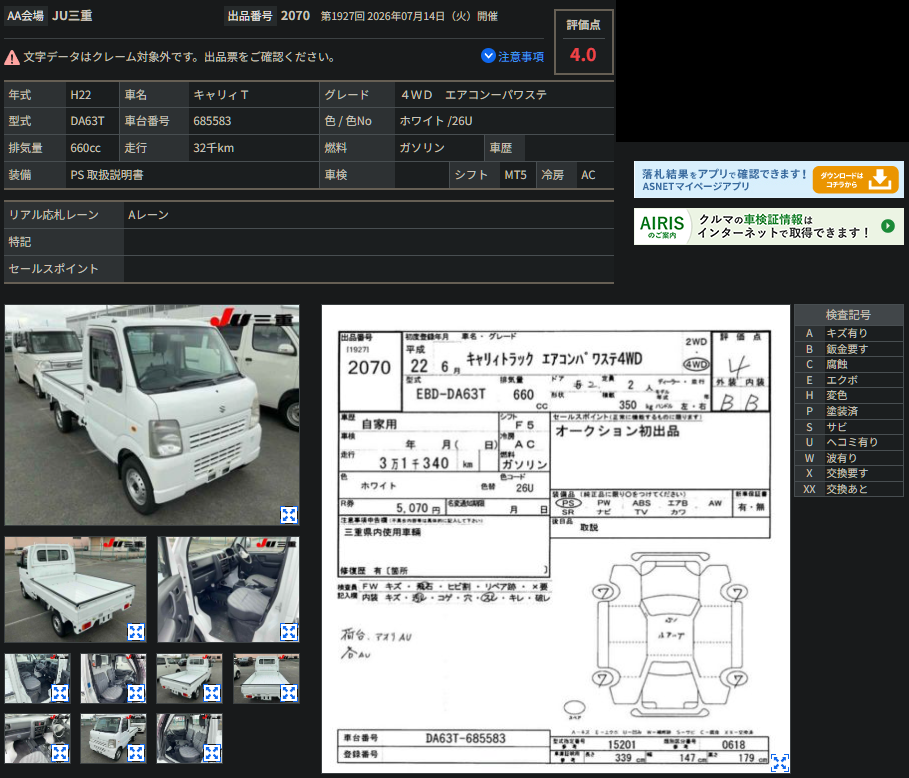Open the main front-view truck photo
The image size is (909, 778).
tap(152, 415)
